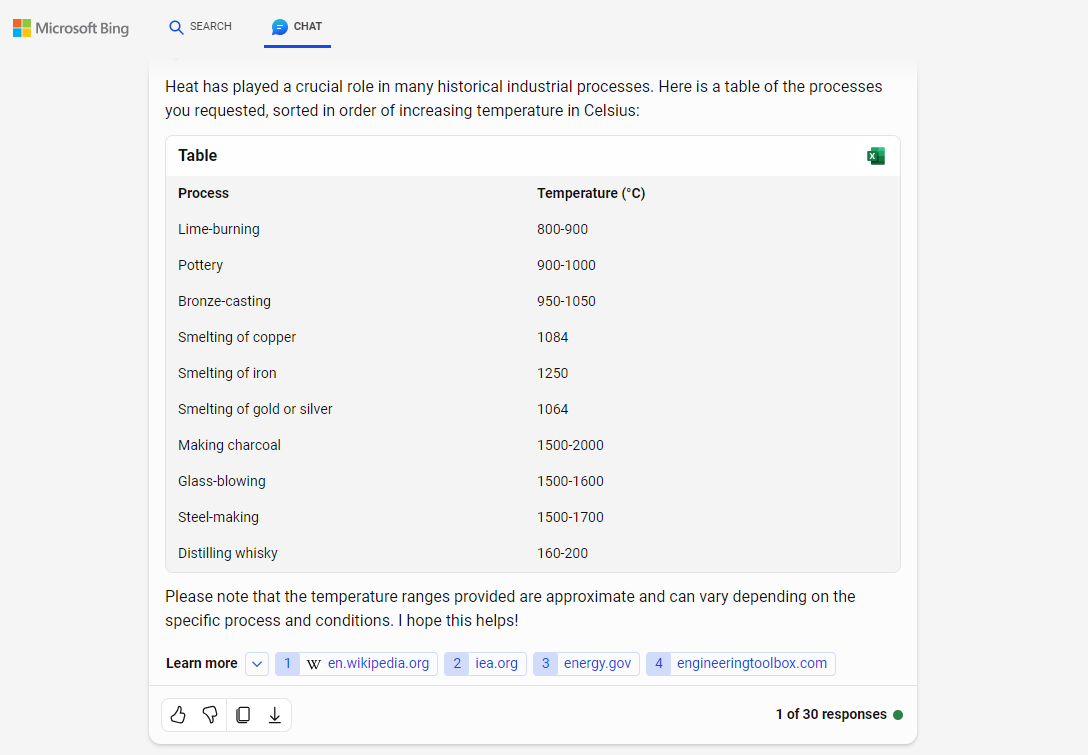
Task: Click the green response status dot
Action: (898, 715)
